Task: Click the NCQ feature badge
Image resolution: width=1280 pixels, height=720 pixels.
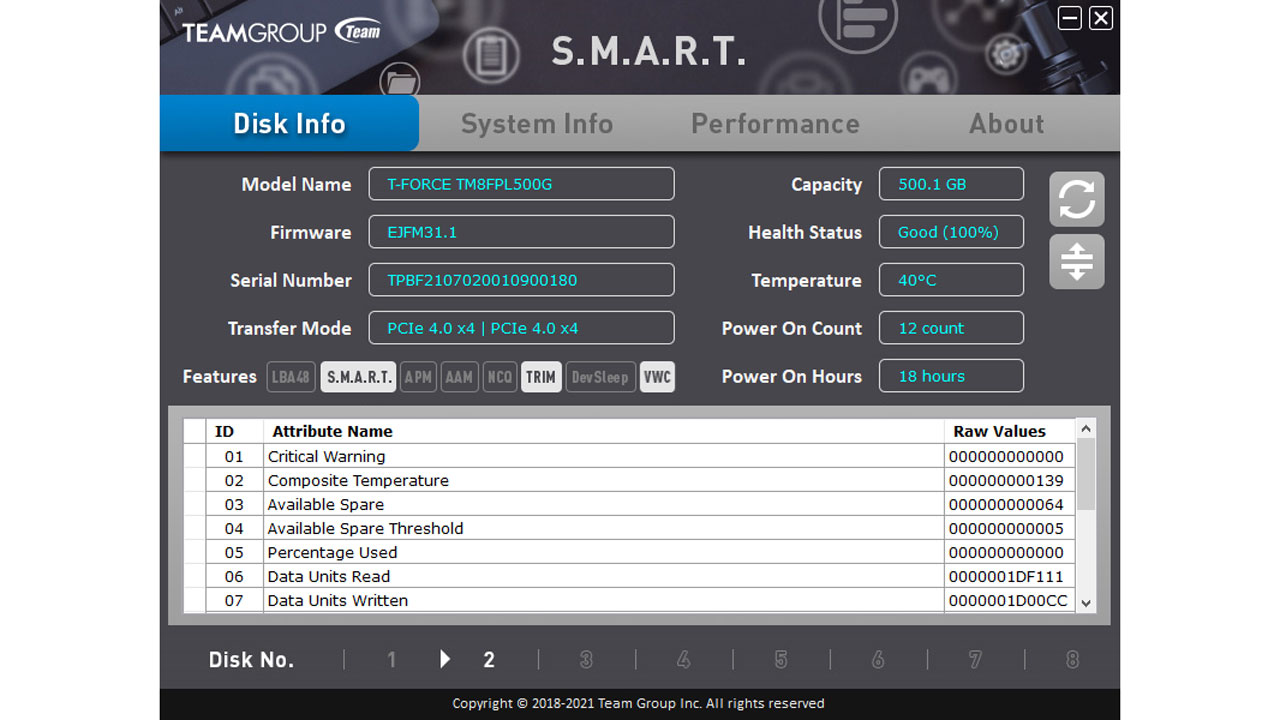Action: point(499,377)
